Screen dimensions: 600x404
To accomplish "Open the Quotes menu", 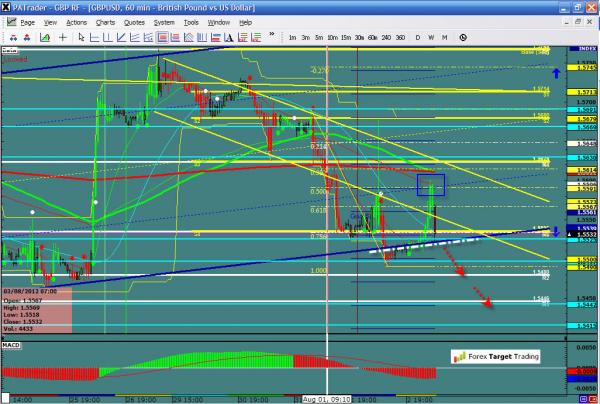I will pos(135,21).
